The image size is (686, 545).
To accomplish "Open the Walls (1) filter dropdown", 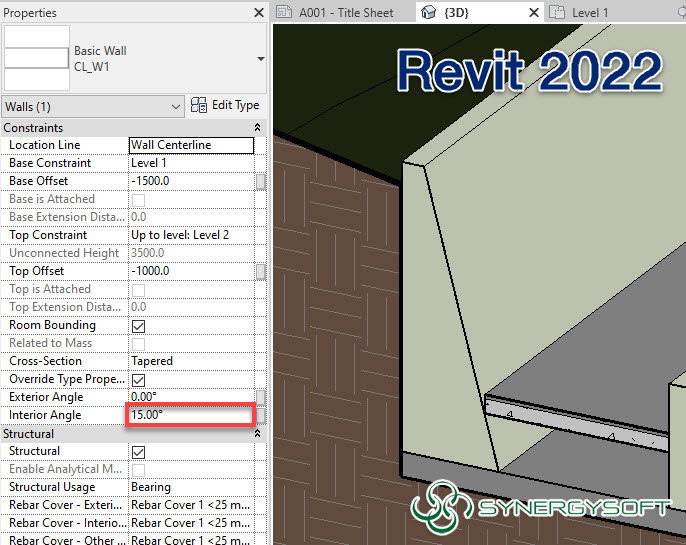I will tap(93, 107).
